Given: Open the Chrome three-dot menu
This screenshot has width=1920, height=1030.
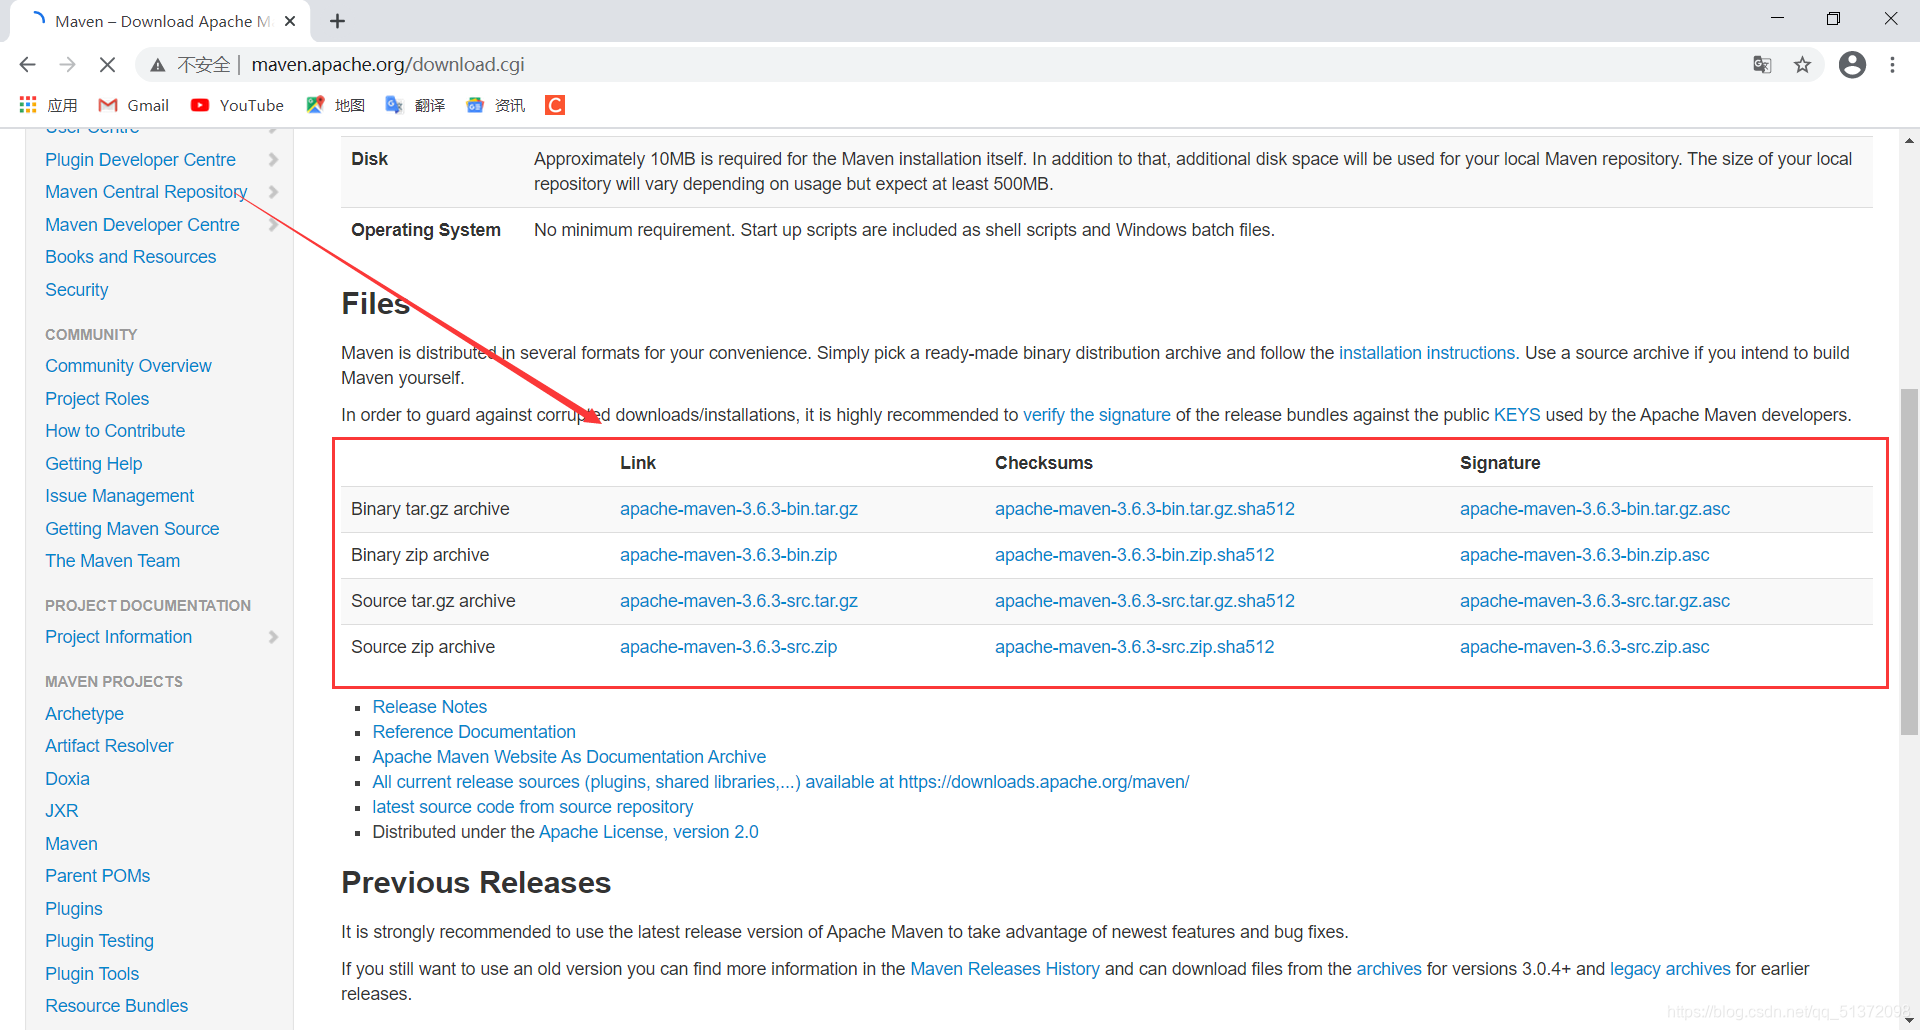Looking at the screenshot, I should click(1892, 65).
